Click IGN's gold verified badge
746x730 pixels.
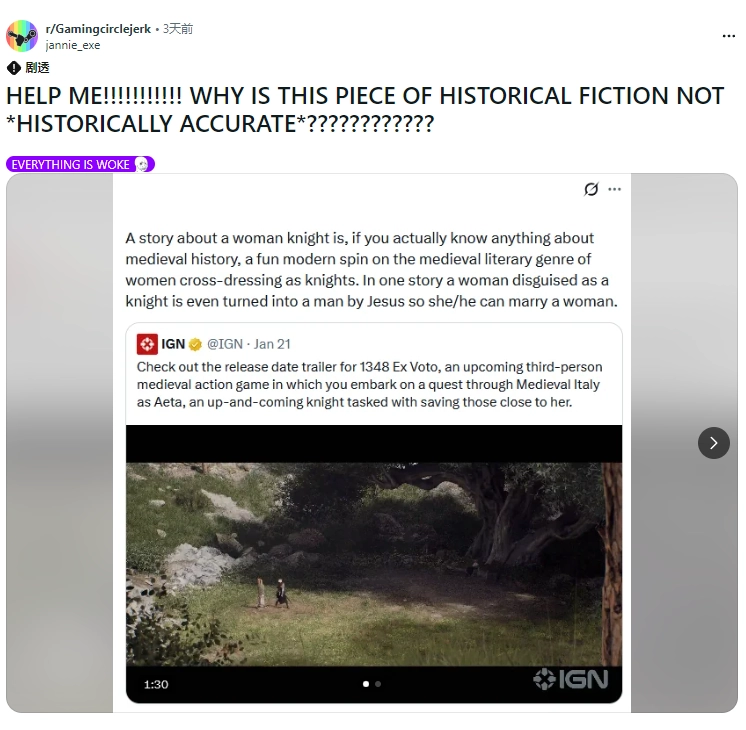tap(195, 345)
